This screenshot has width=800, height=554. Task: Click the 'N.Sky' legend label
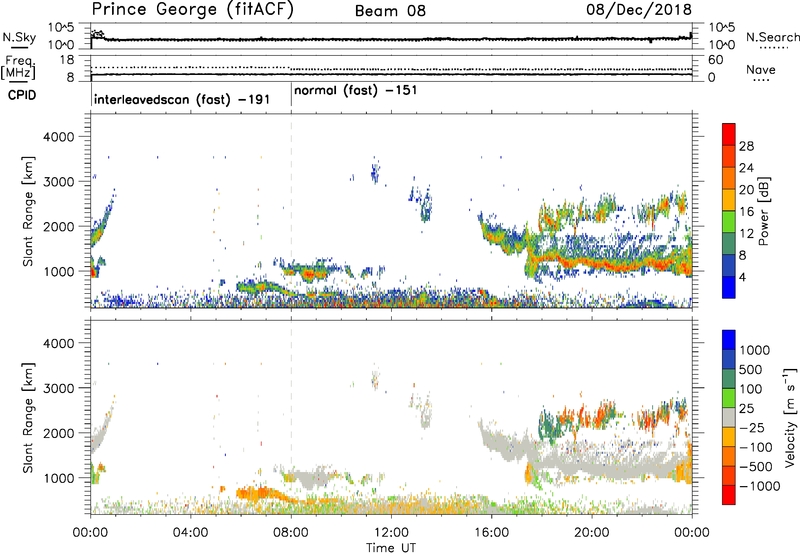coord(19,37)
